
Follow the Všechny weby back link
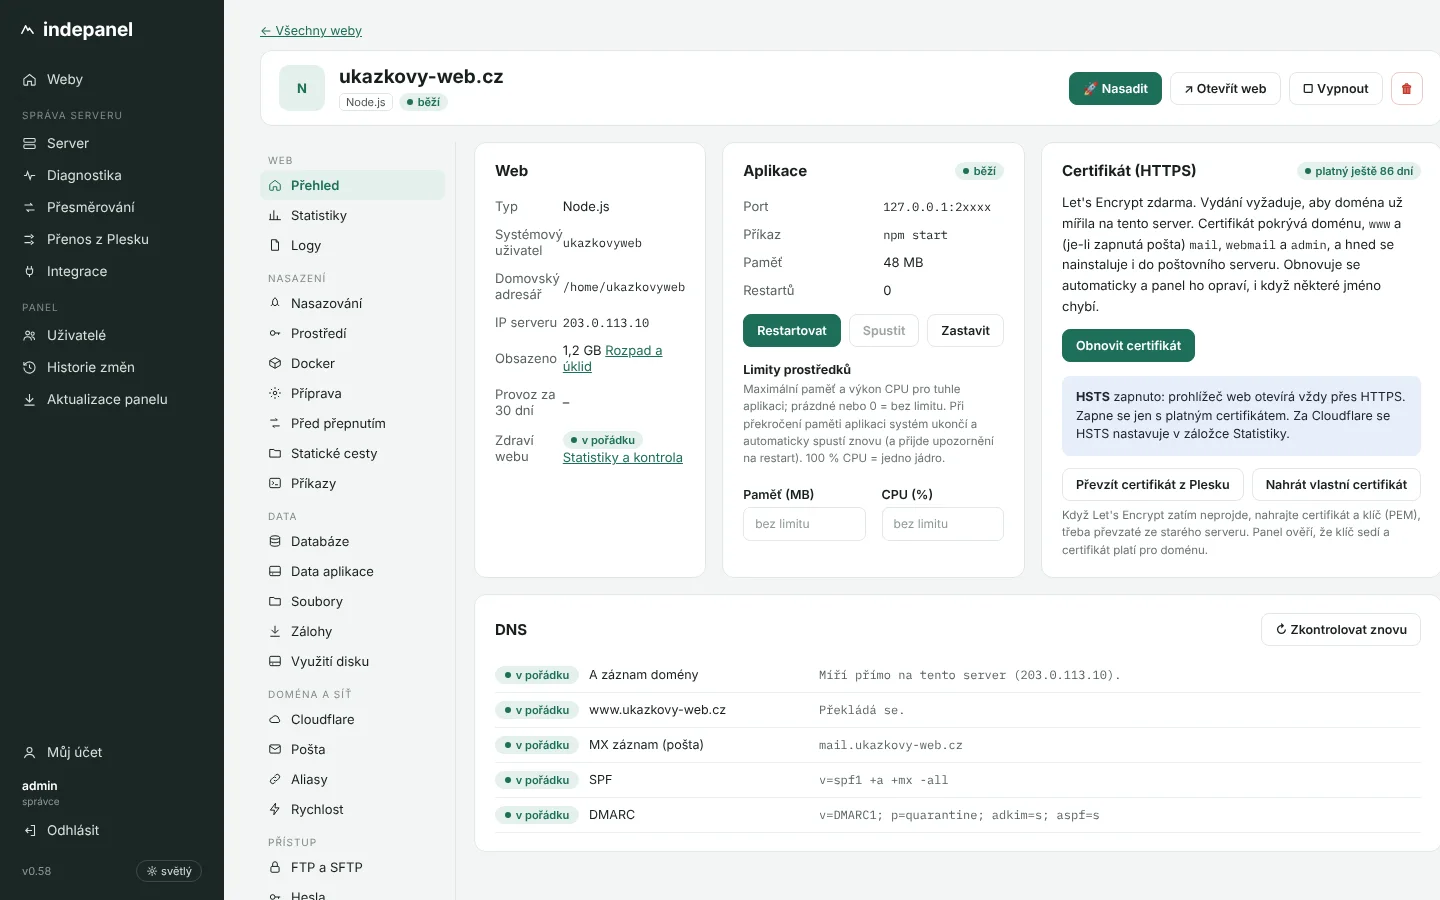pos(311,31)
